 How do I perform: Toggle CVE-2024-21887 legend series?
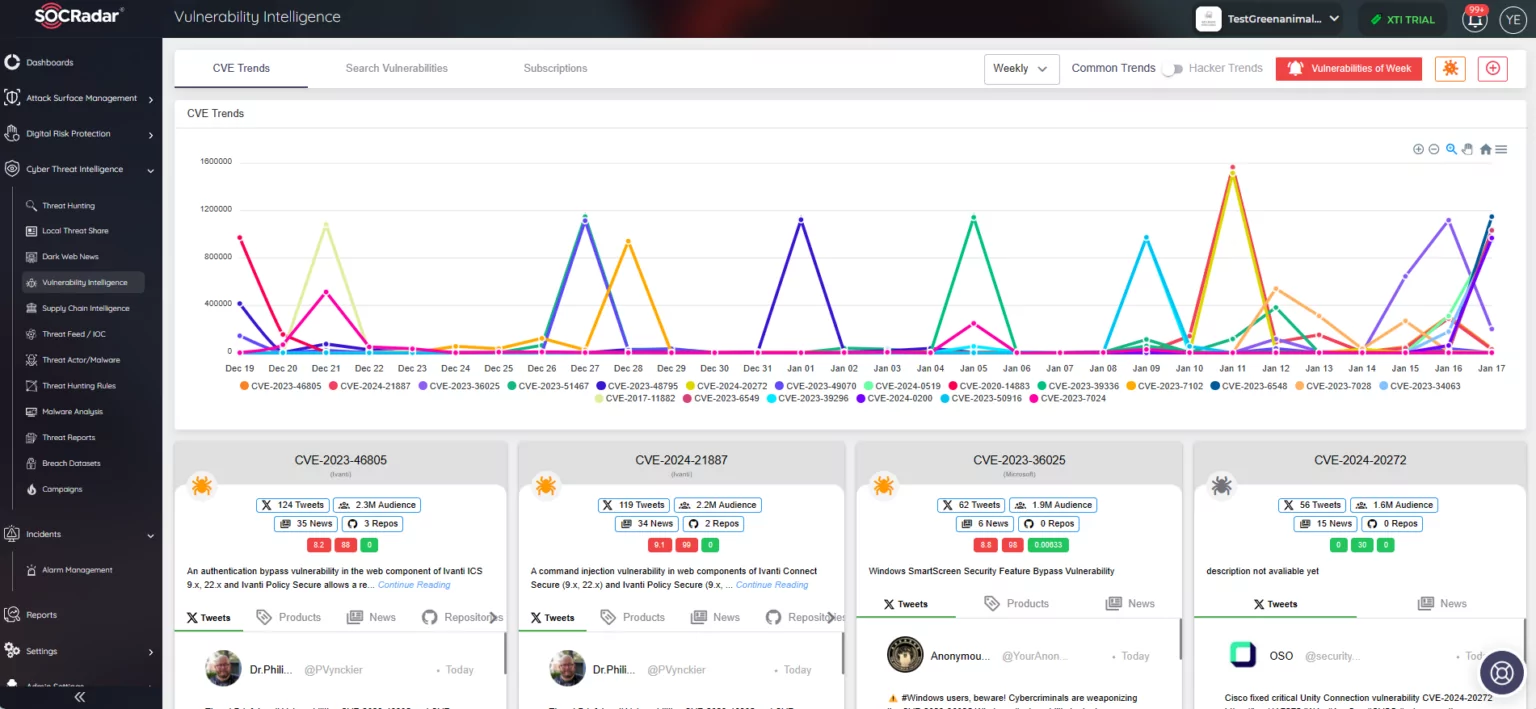370,386
